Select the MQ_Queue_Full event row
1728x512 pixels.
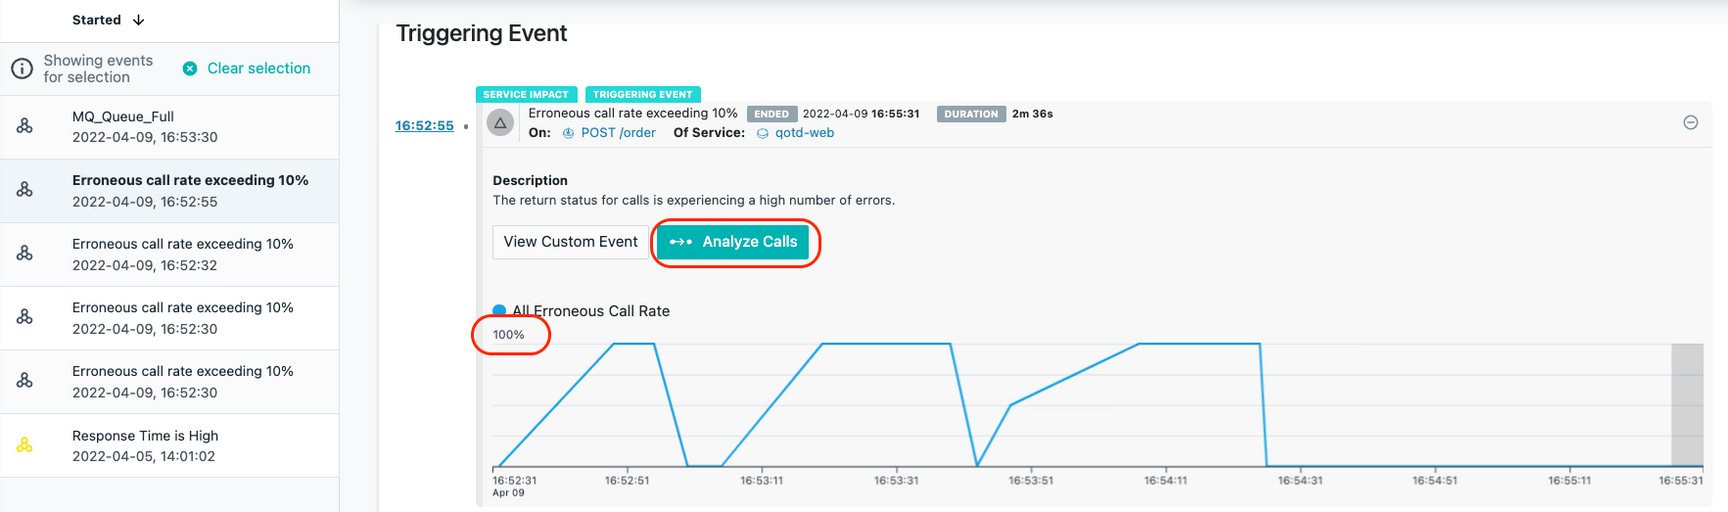170,127
